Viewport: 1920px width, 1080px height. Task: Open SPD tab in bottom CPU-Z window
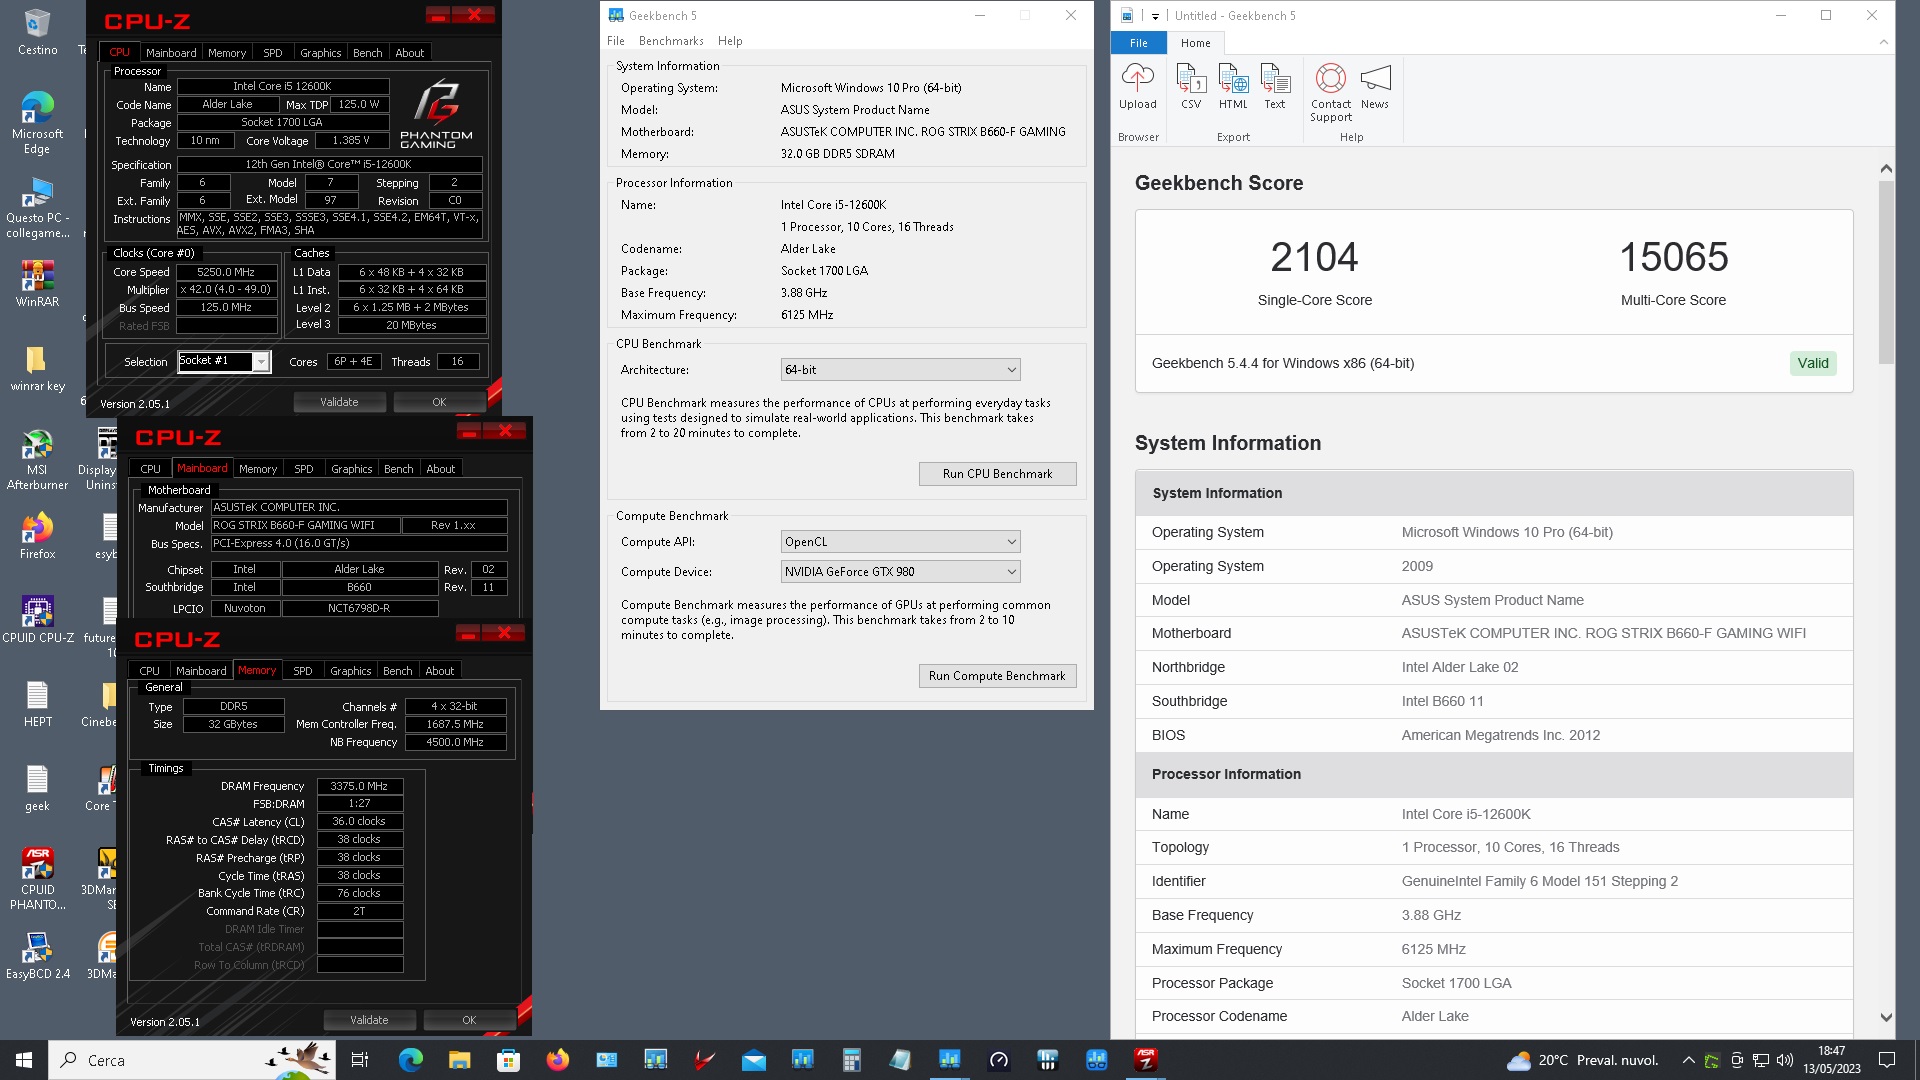[x=303, y=671]
